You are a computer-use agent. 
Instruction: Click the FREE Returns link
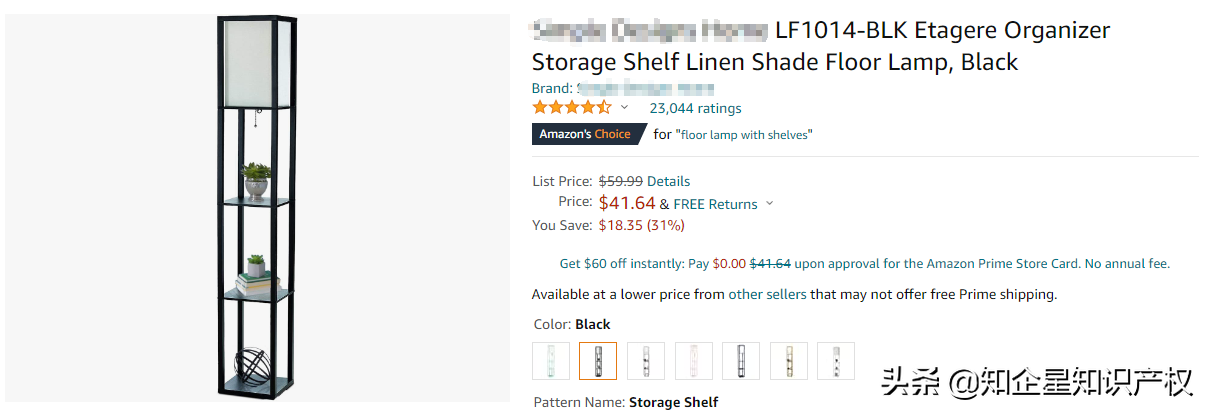click(x=715, y=204)
